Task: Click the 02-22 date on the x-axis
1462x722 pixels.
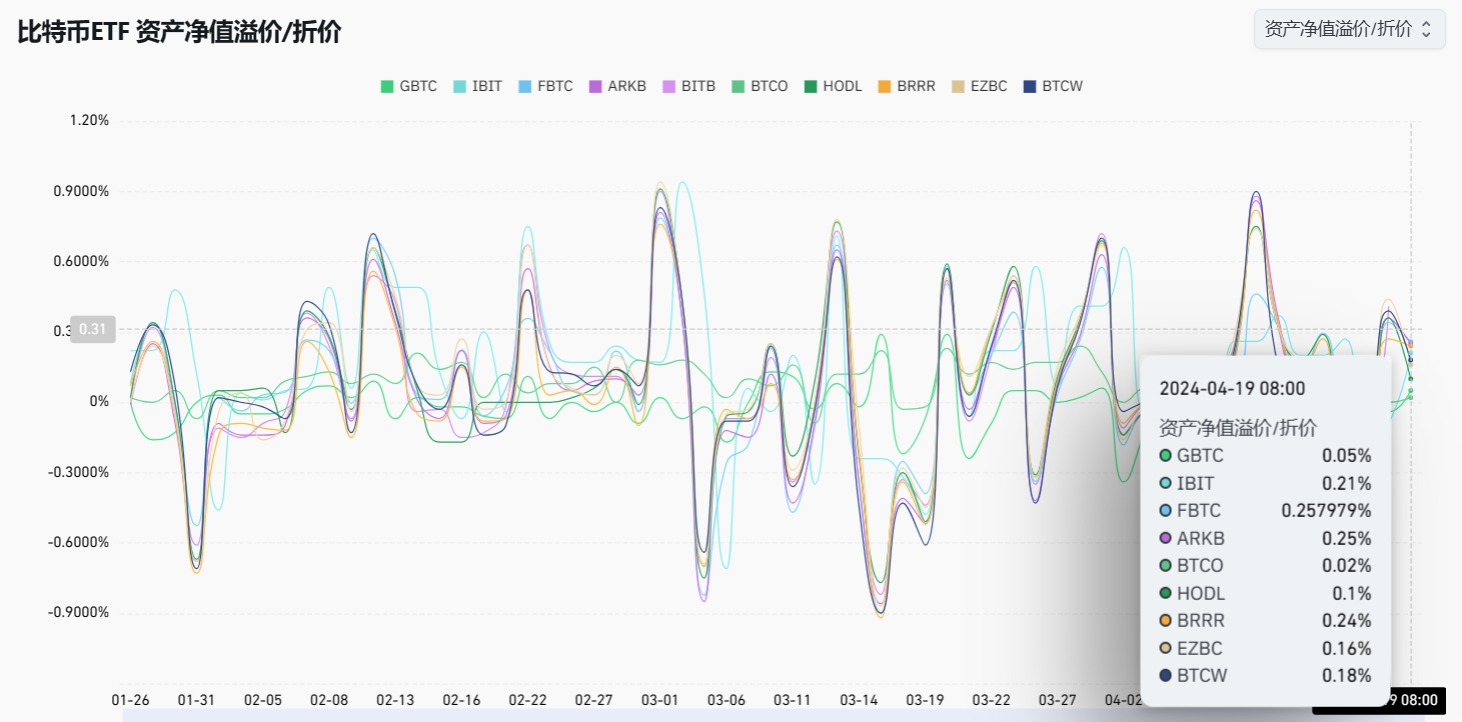Action: pyautogui.click(x=528, y=700)
